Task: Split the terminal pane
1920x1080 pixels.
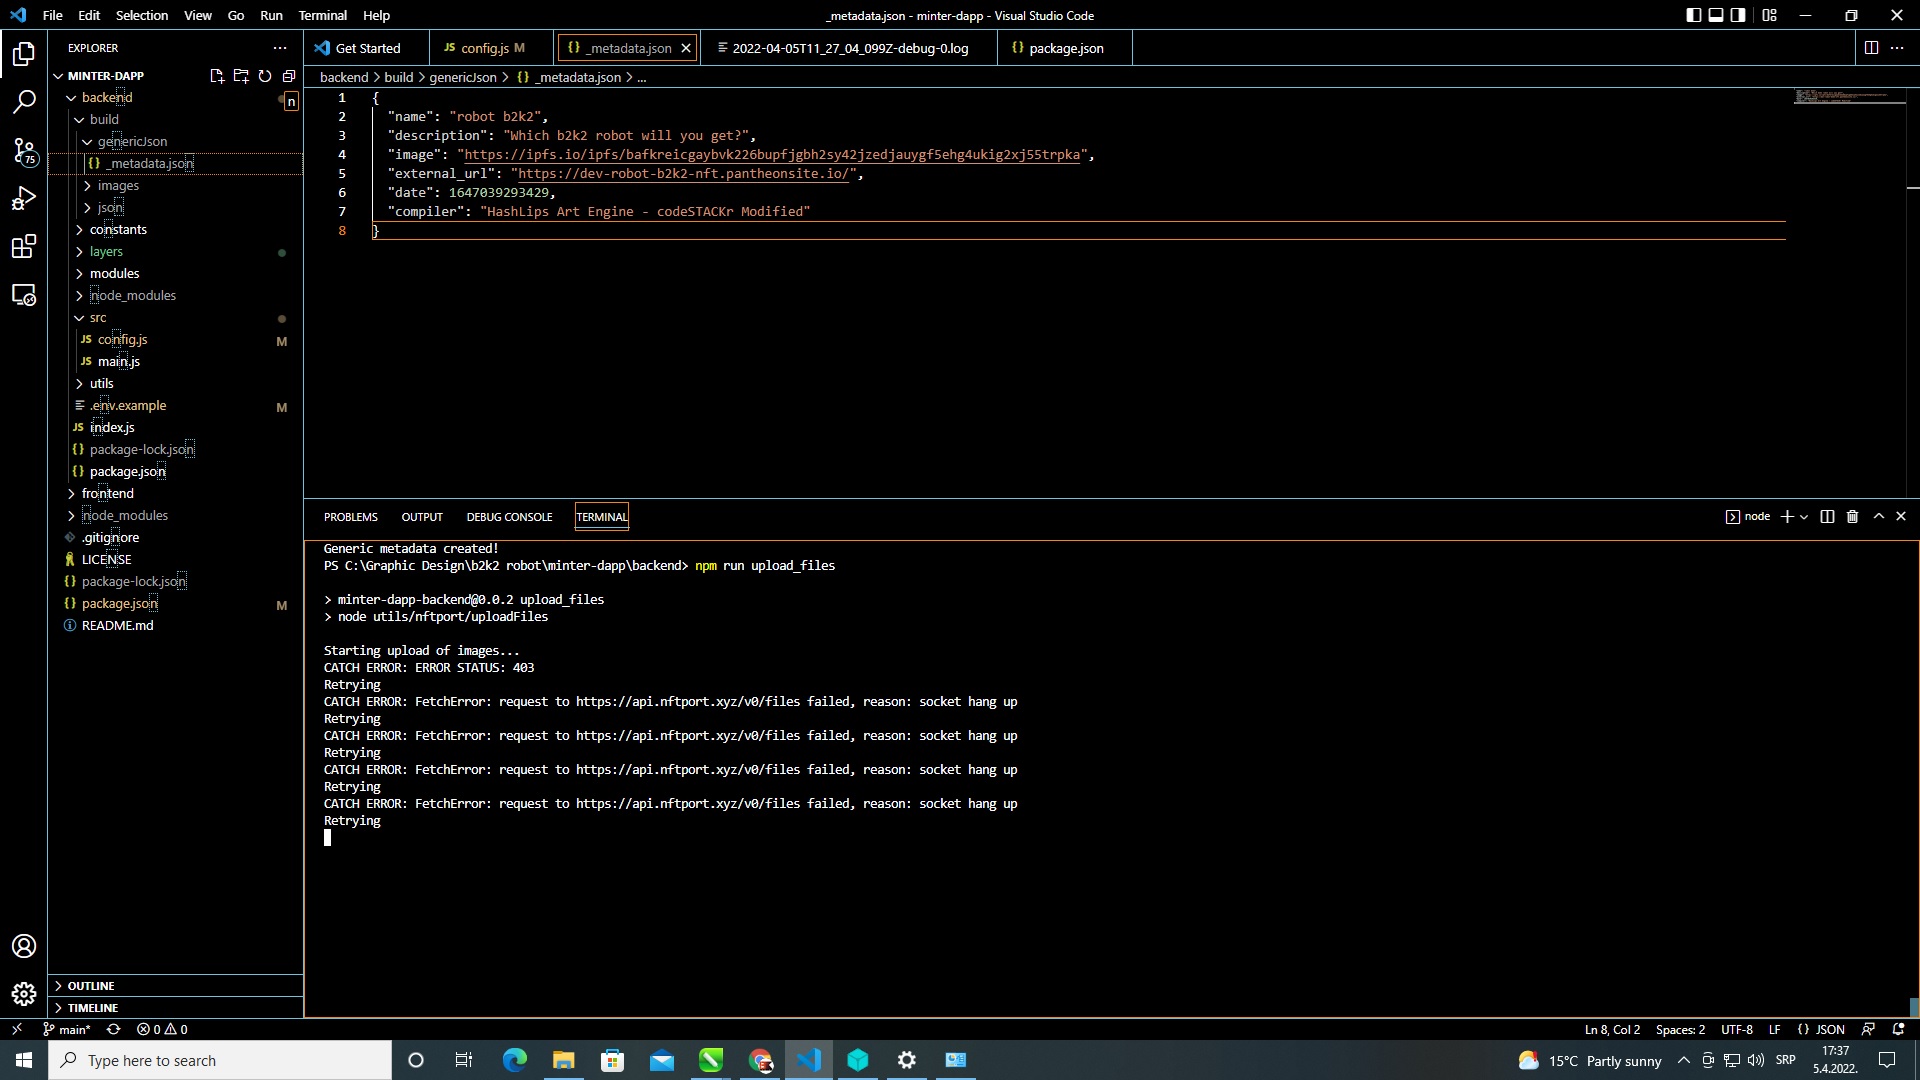Action: 1827,516
